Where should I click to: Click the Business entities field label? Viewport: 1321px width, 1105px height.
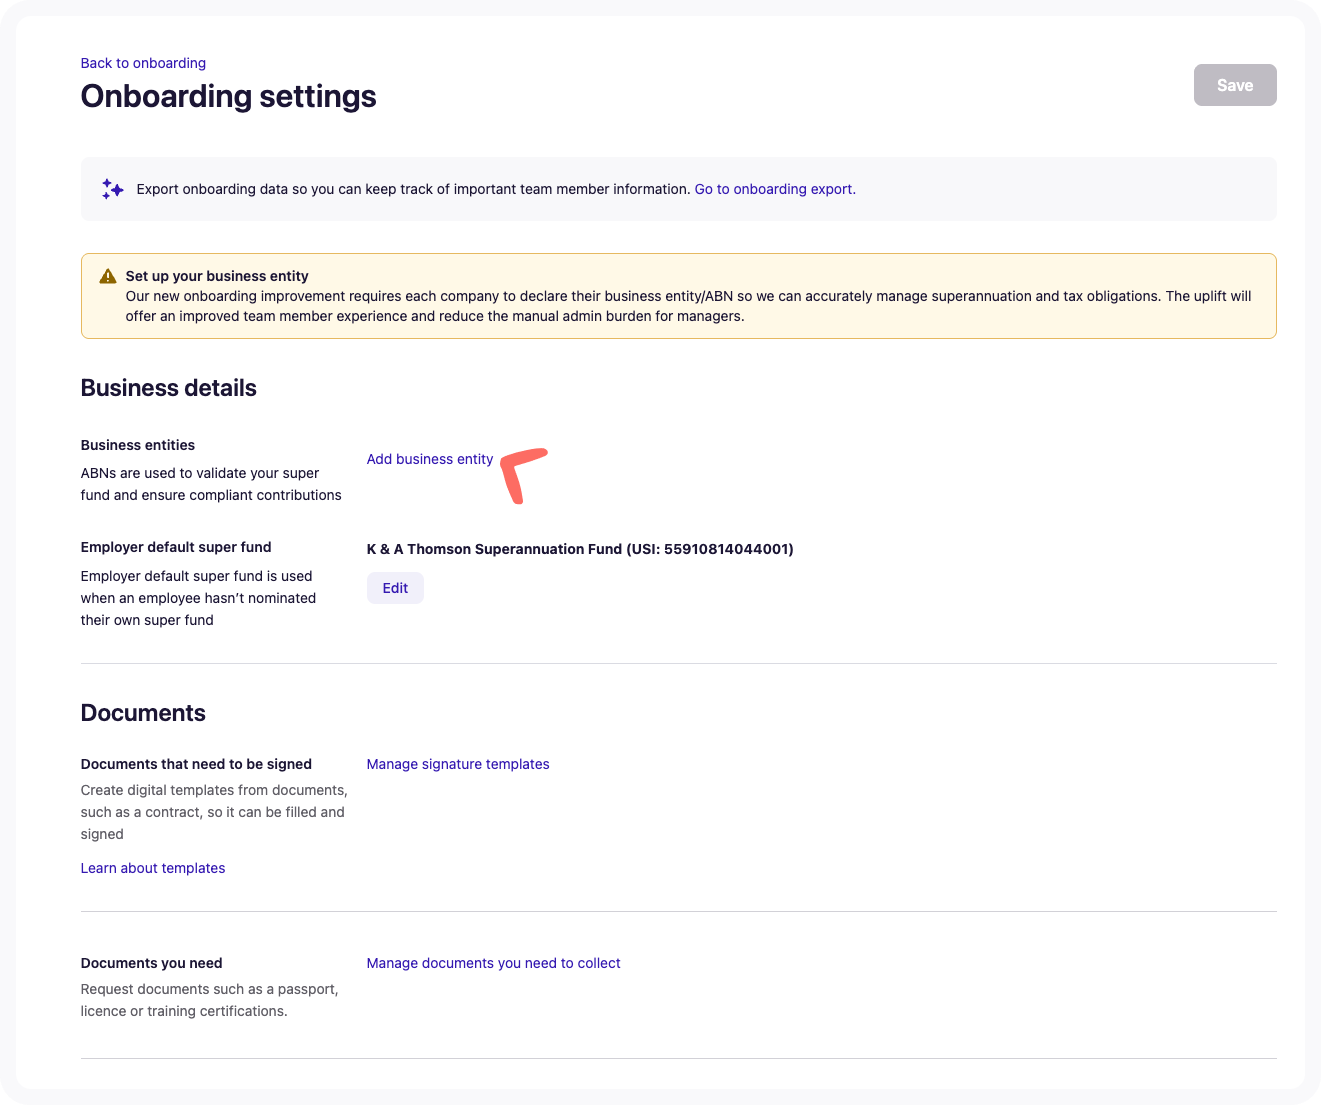[138, 445]
